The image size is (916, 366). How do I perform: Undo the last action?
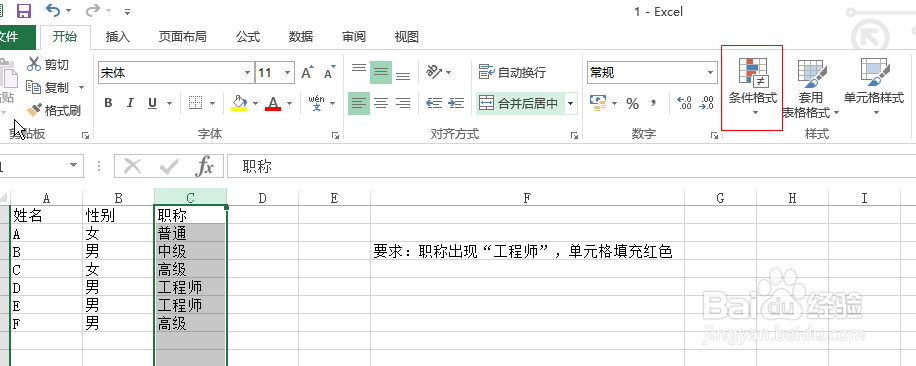coord(53,11)
